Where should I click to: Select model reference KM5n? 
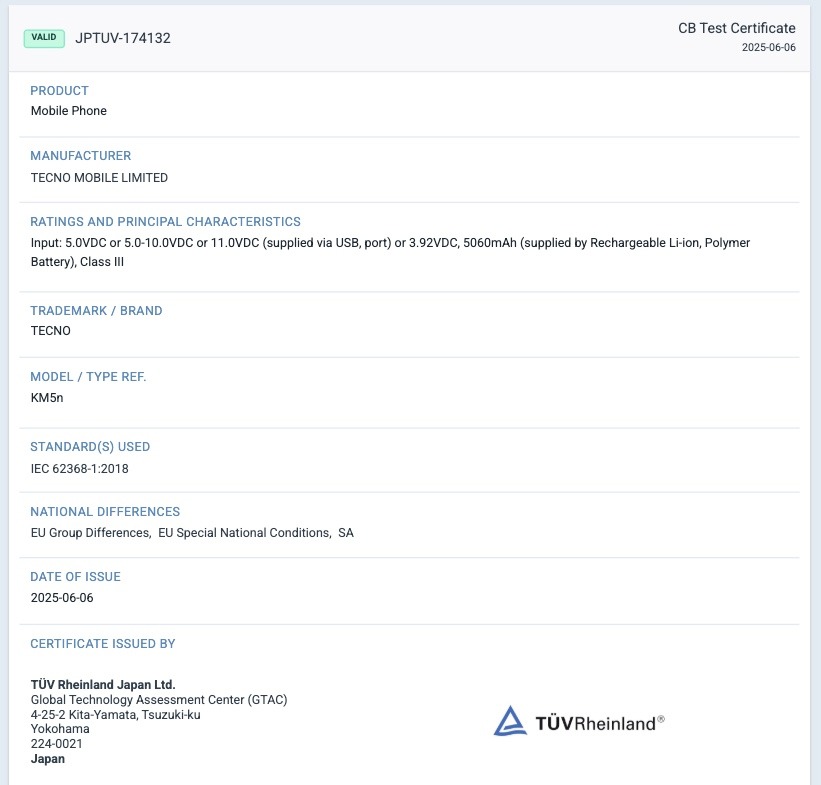47,397
